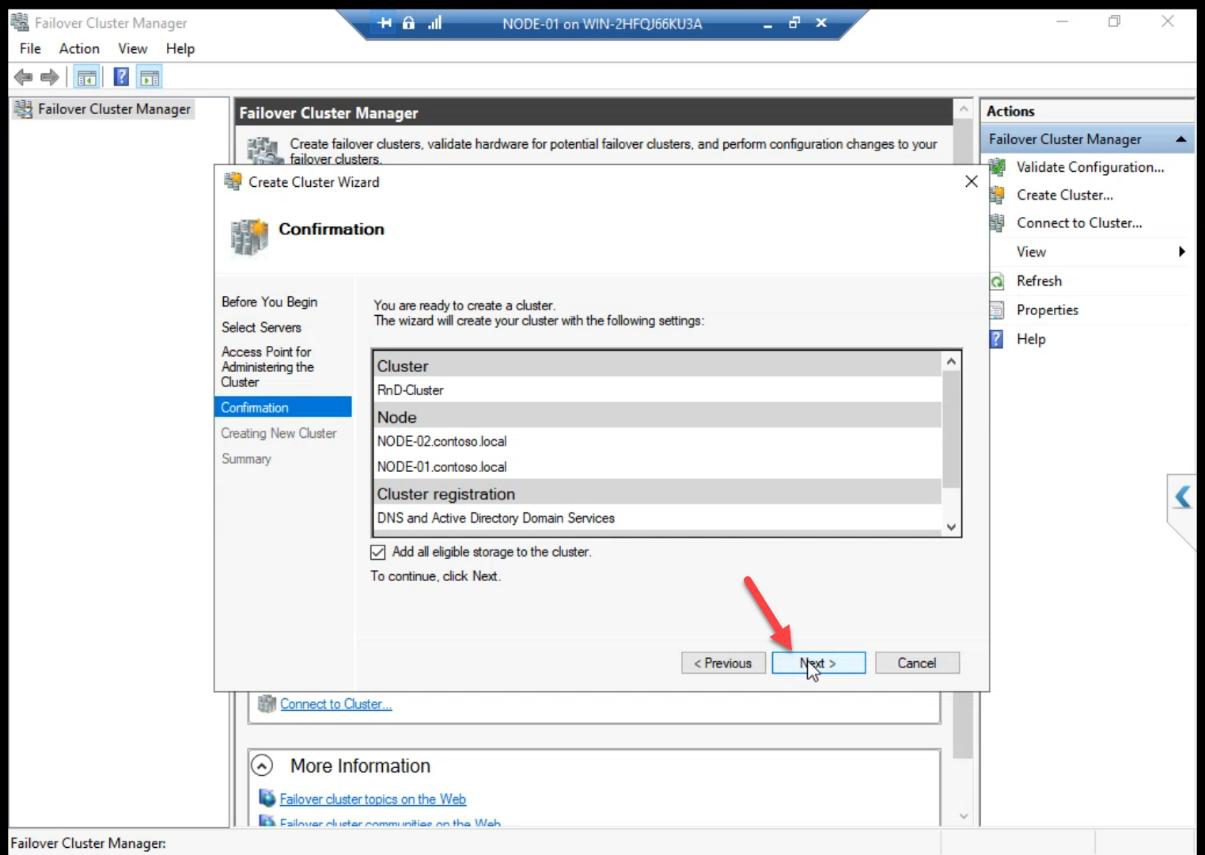
Task: Click Connect to Cluster link in main pane
Action: point(336,704)
